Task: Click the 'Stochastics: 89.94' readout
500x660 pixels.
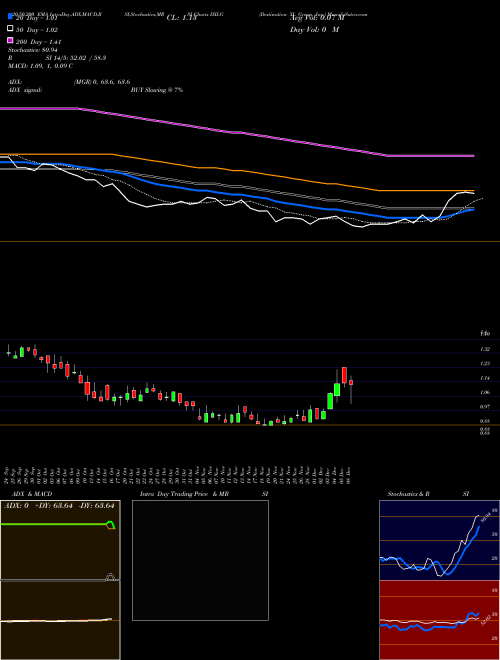Action: 33,50
